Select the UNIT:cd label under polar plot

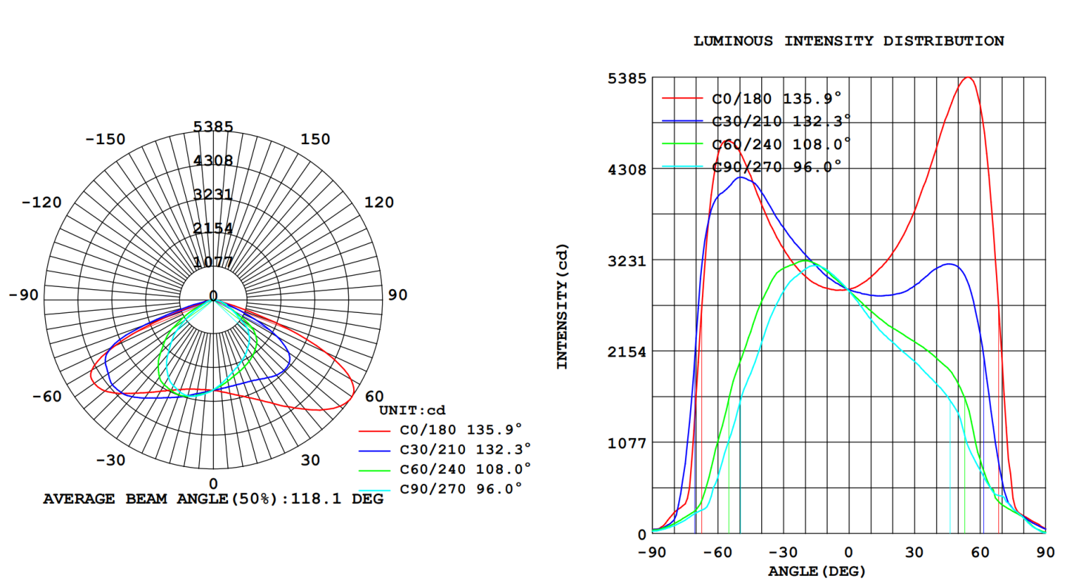412,411
